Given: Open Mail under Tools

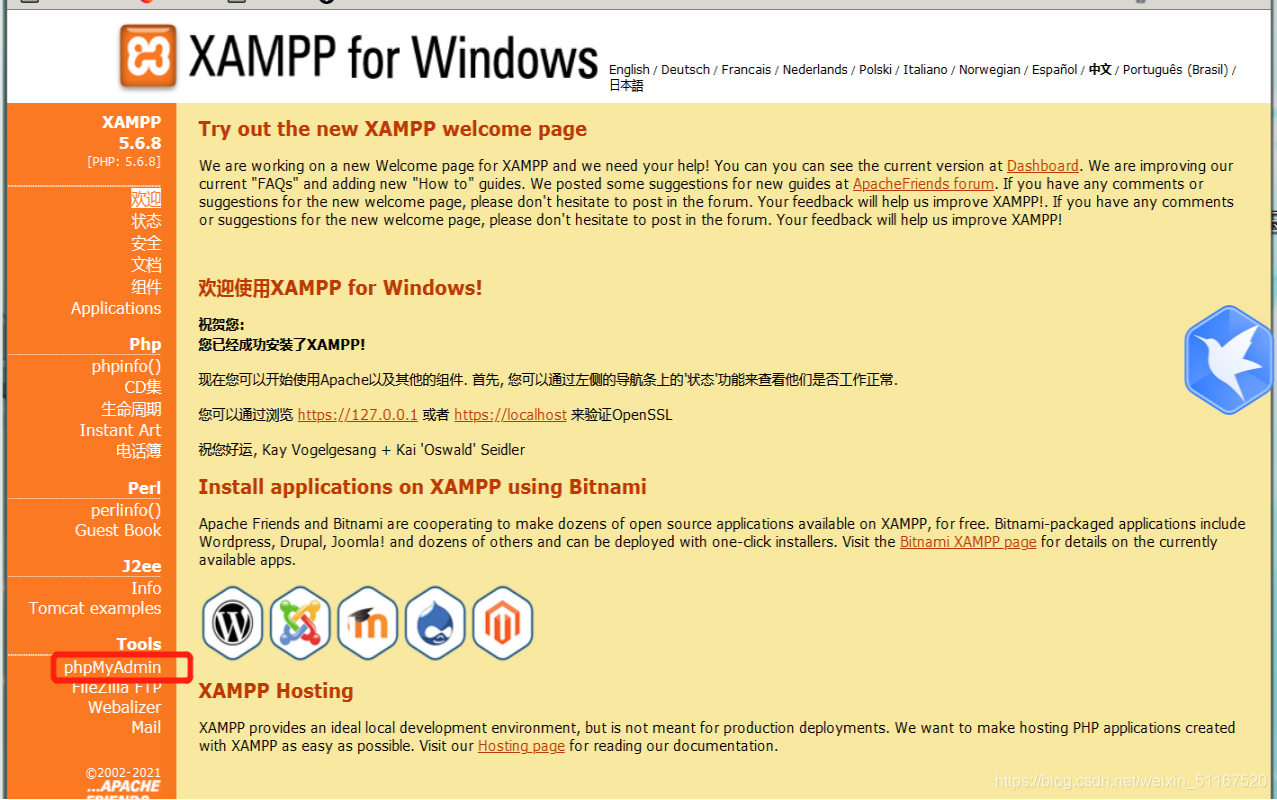Looking at the screenshot, I should (x=146, y=727).
